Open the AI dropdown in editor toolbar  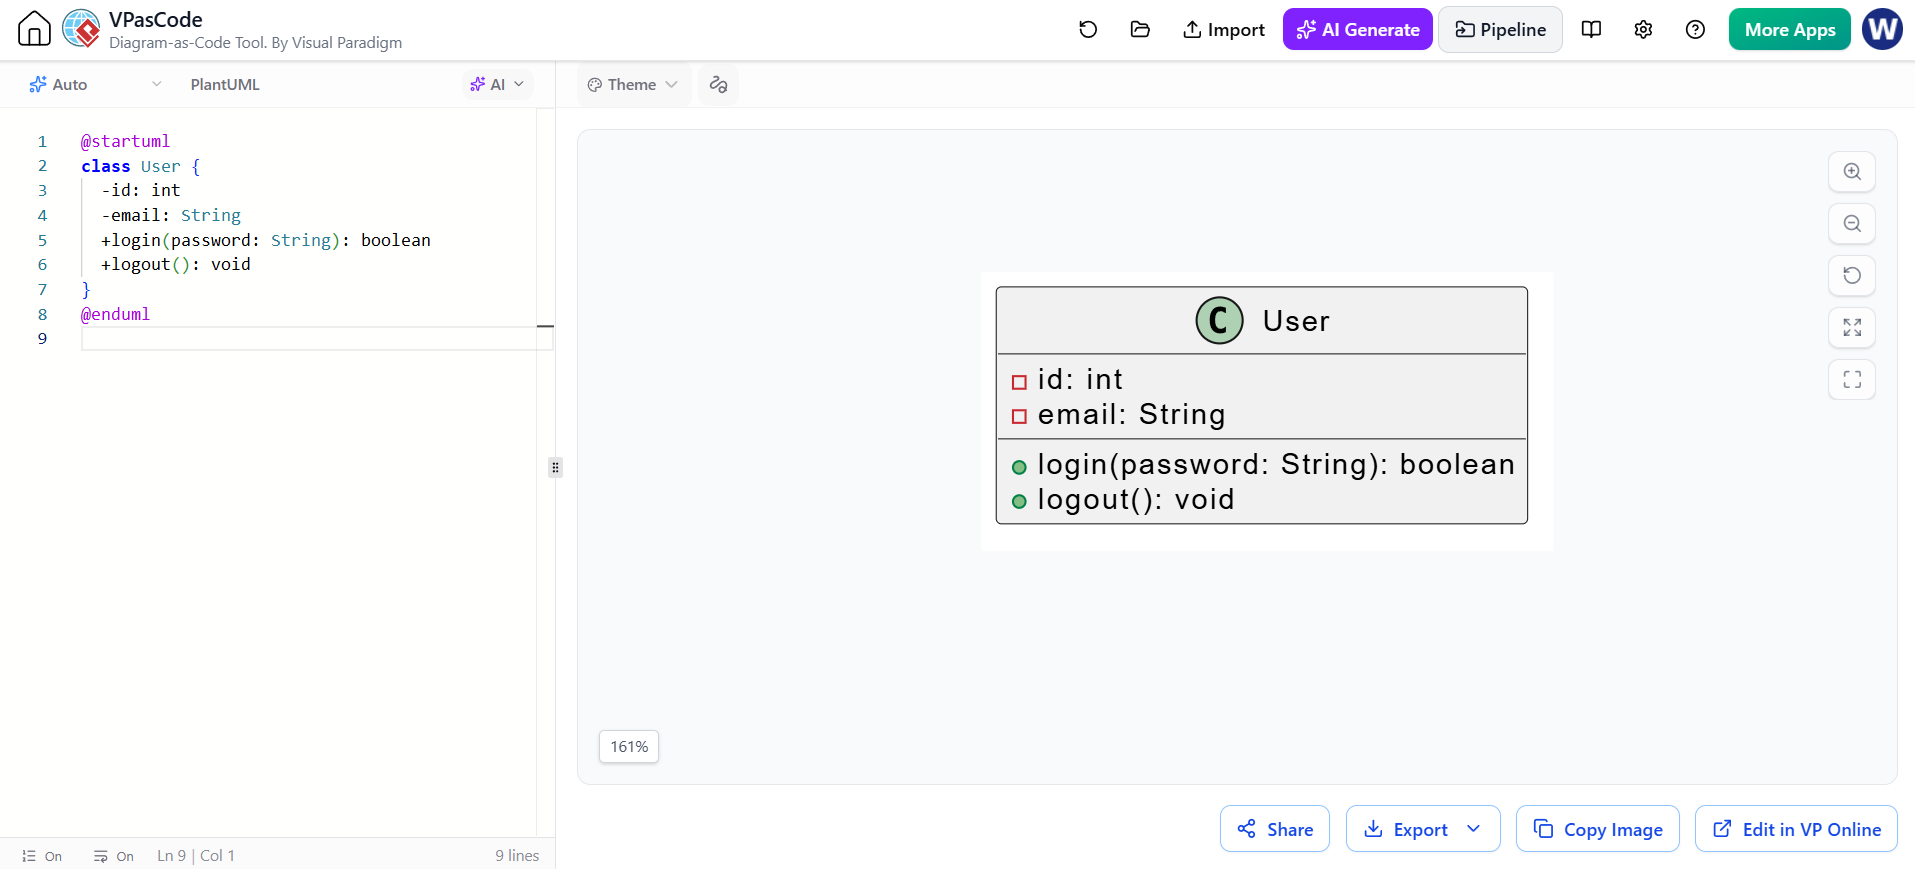(x=497, y=85)
